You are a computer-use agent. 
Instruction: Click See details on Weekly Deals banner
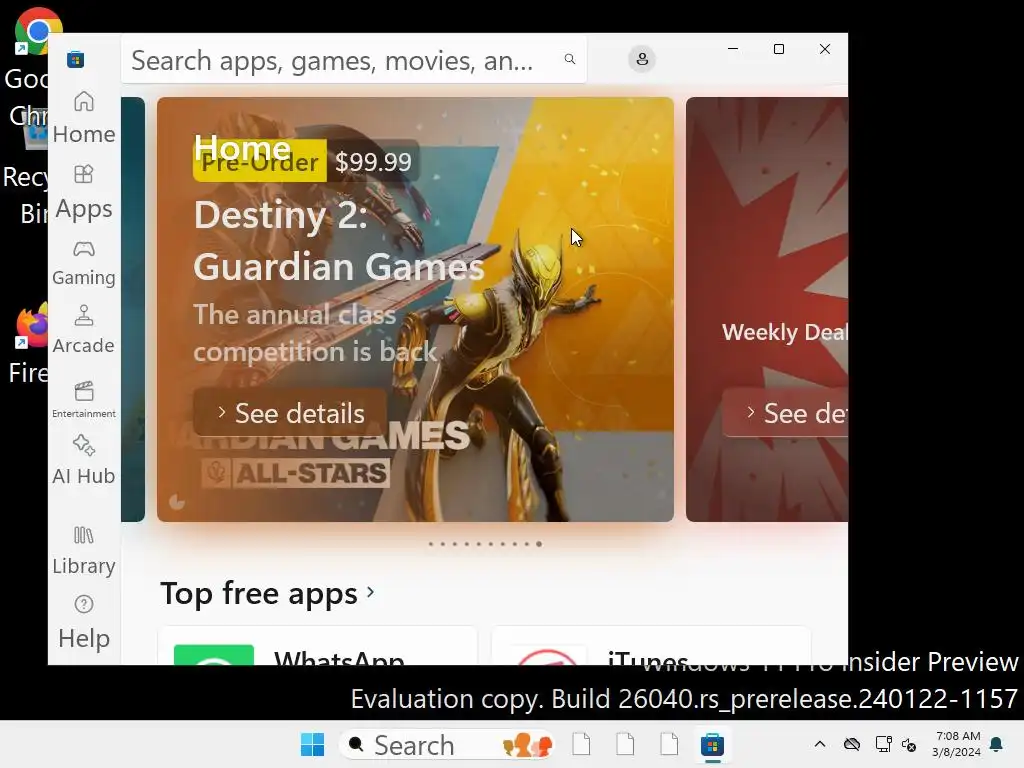tap(786, 413)
